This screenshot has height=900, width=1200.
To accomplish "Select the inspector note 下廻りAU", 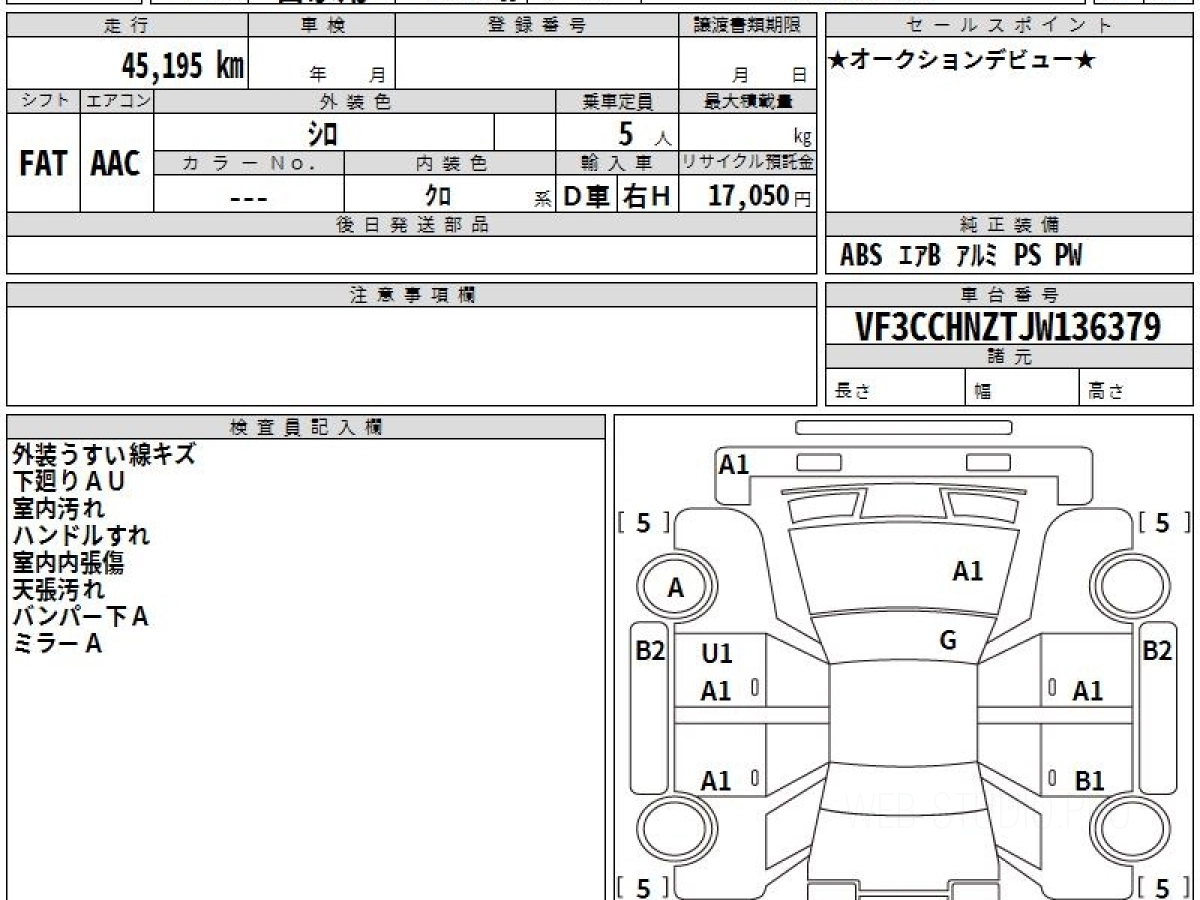I will pyautogui.click(x=69, y=481).
